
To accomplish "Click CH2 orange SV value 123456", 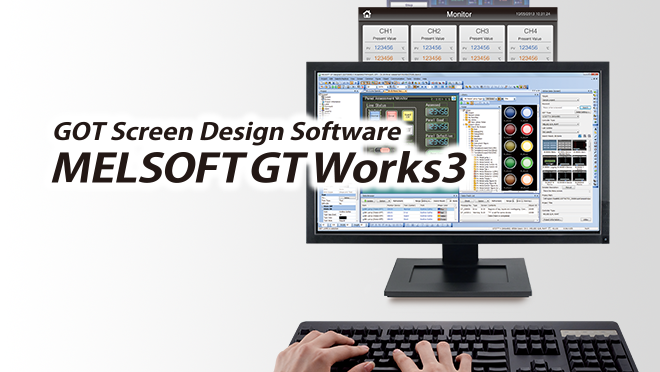I will point(432,58).
